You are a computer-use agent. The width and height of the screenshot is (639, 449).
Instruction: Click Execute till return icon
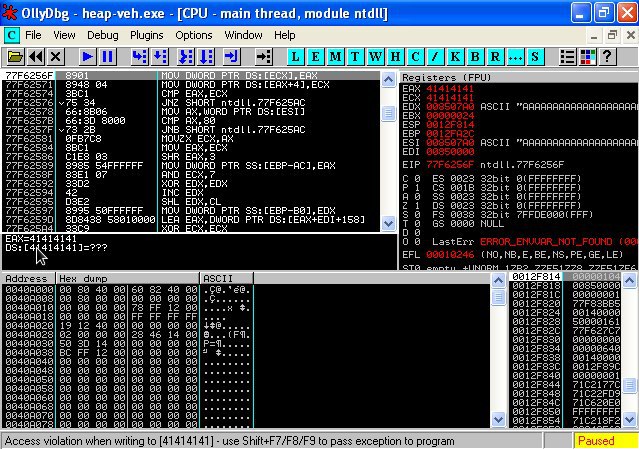[x=231, y=57]
